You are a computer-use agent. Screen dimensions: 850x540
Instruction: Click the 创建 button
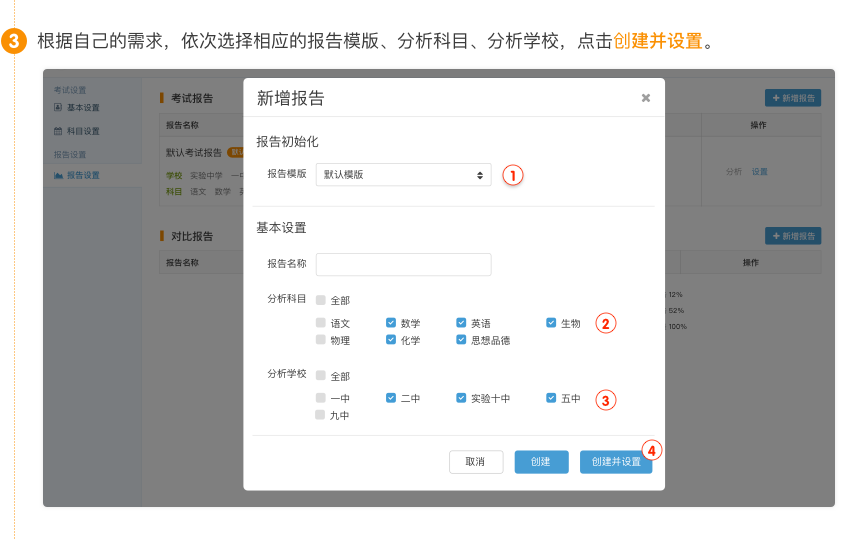(x=541, y=462)
